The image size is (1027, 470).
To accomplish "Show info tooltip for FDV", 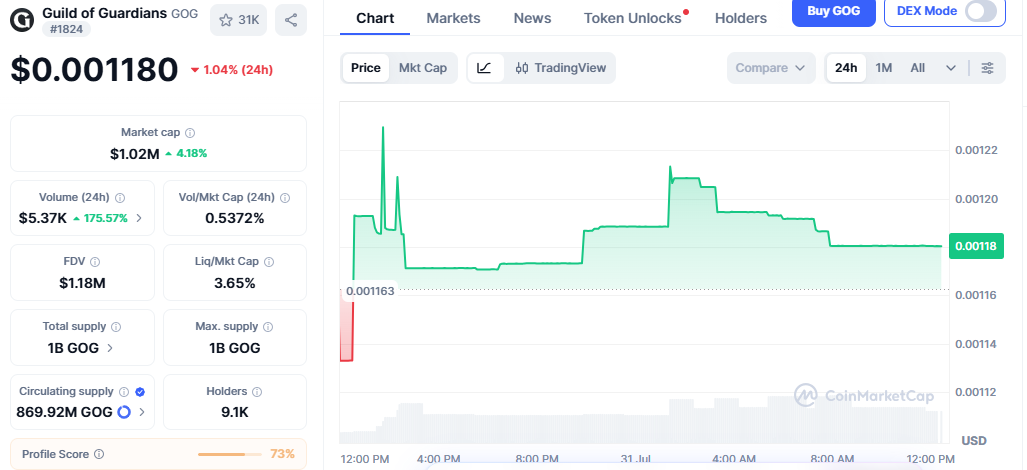I will pos(95,262).
